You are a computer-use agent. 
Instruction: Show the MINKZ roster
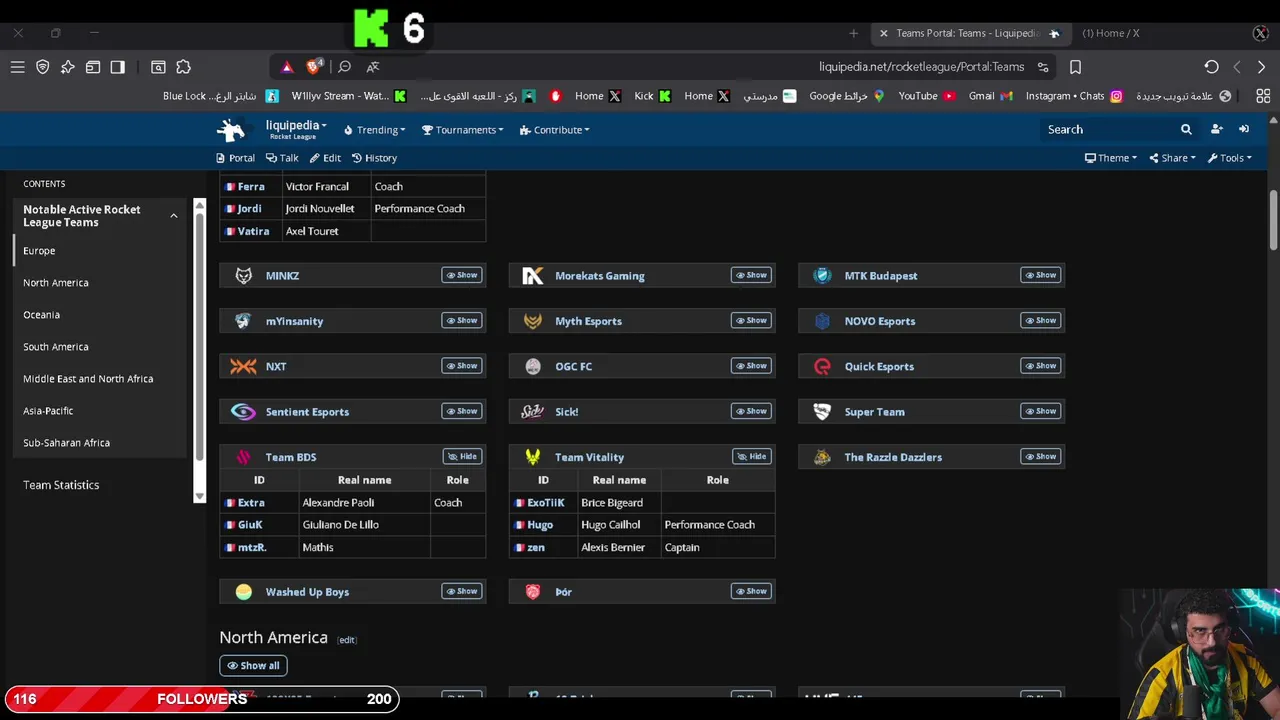(x=462, y=275)
